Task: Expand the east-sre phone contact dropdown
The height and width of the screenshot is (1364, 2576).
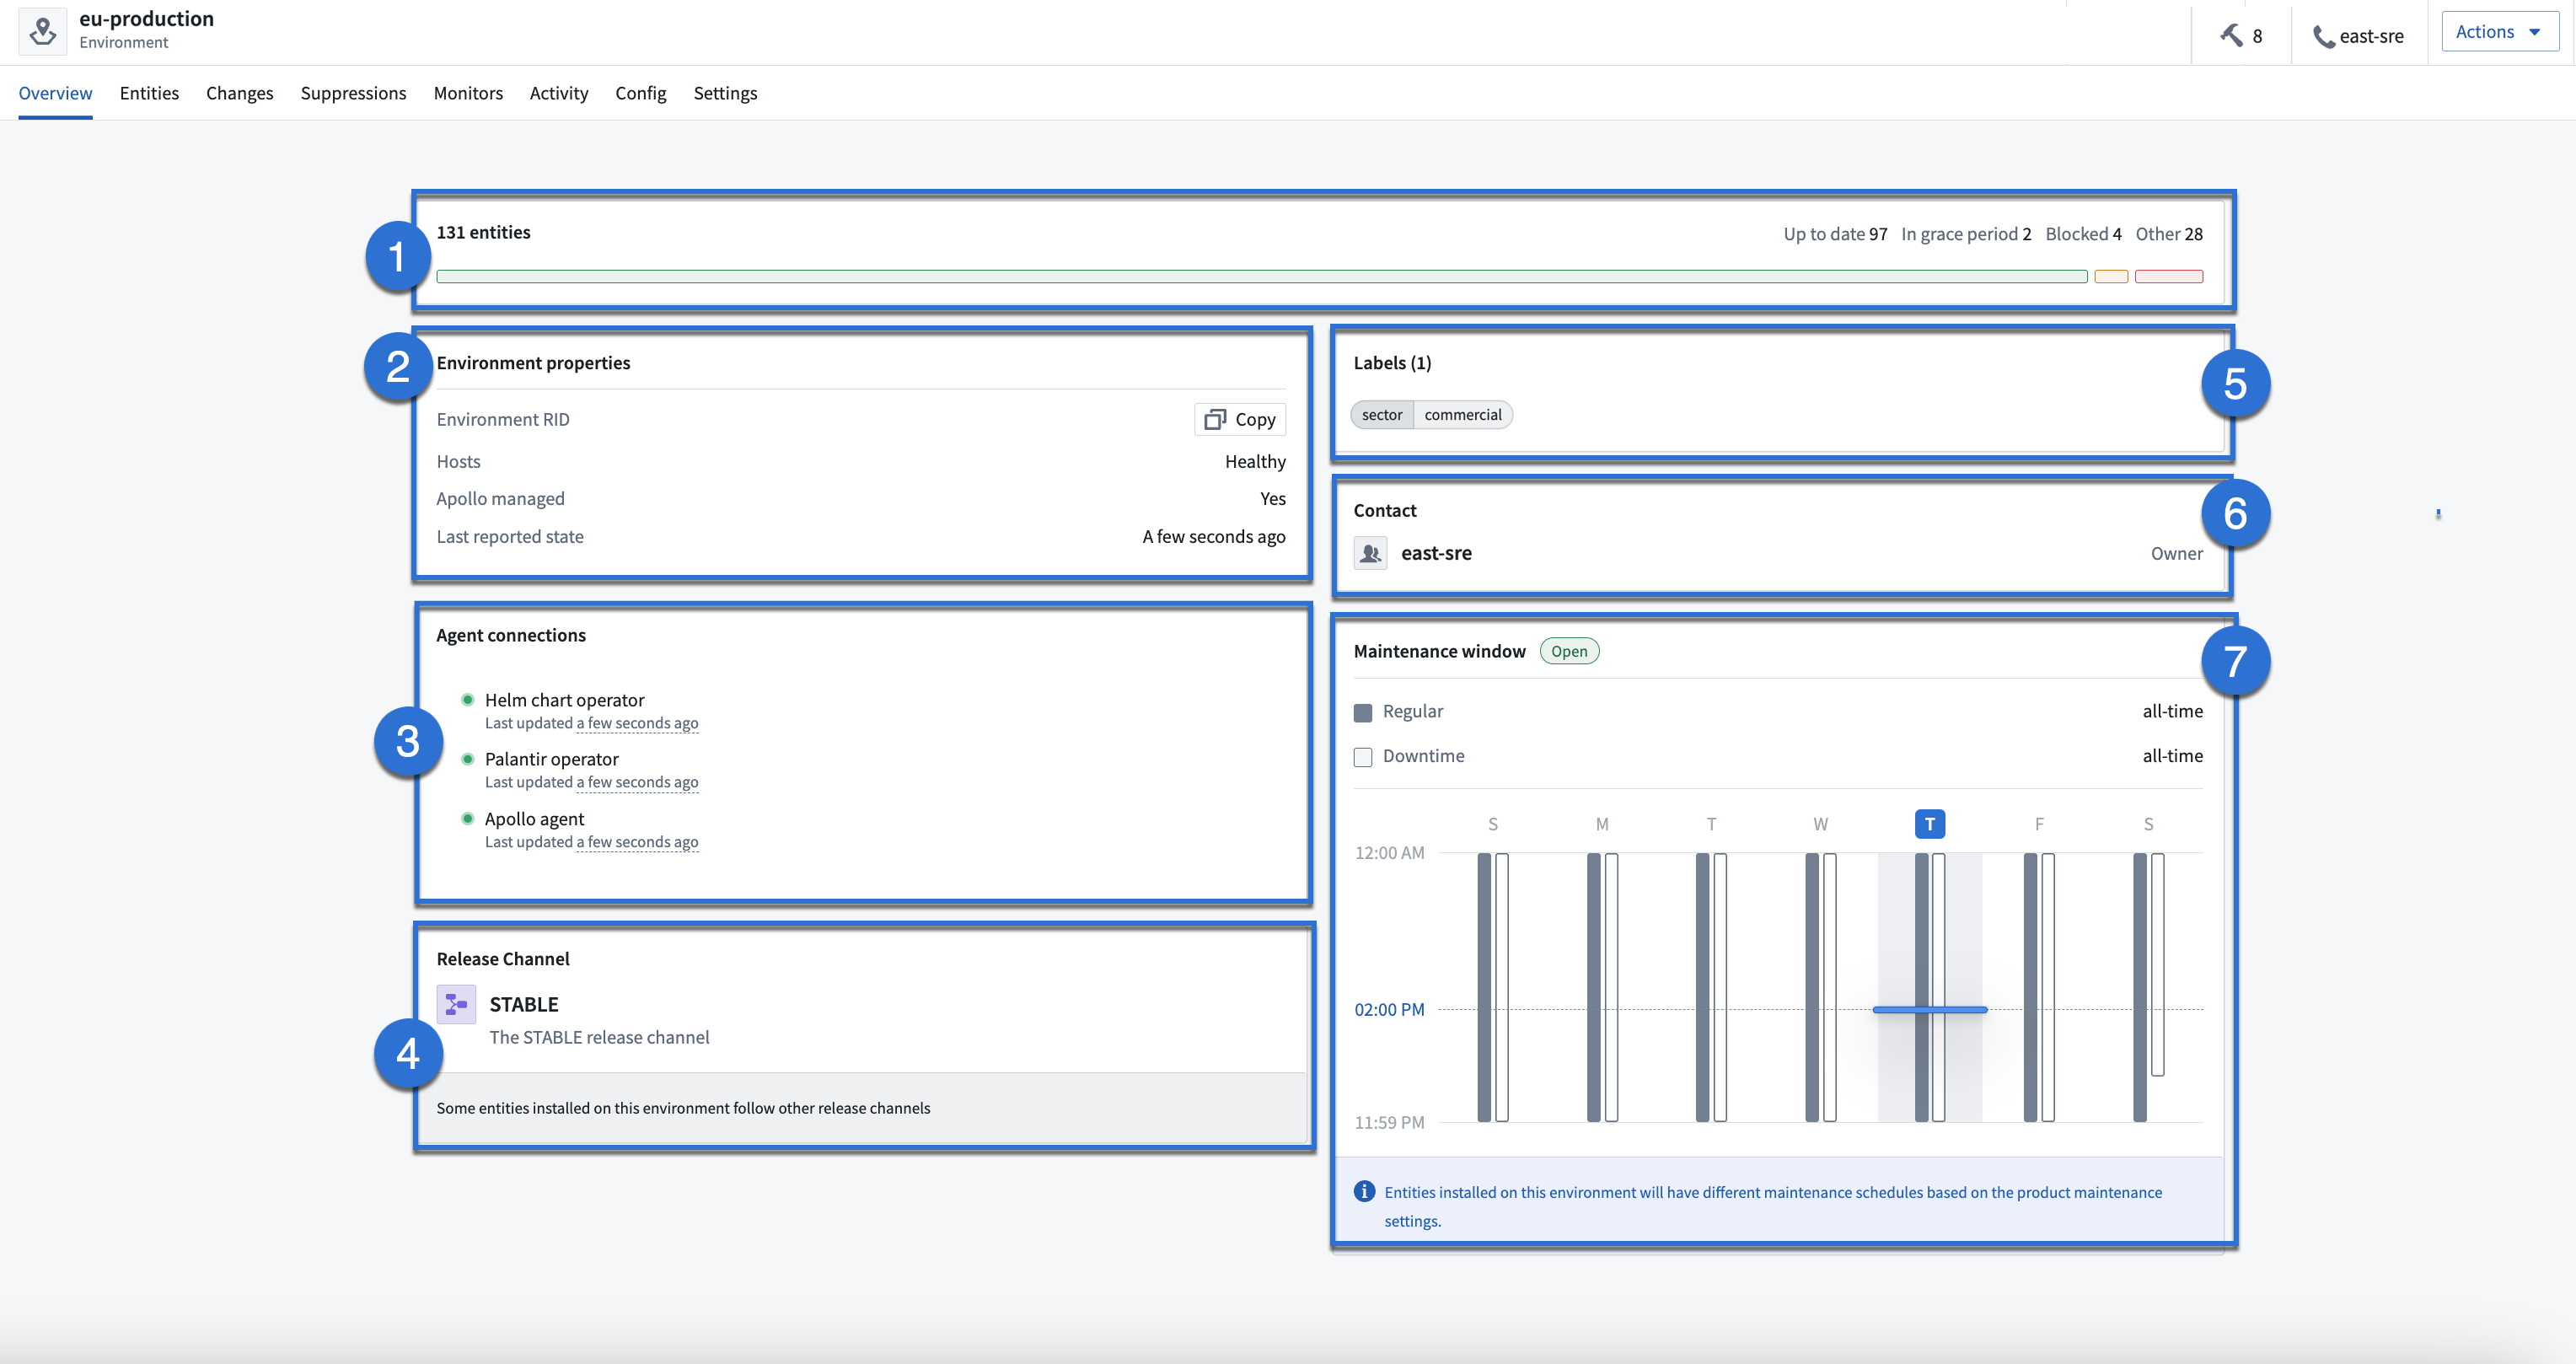Action: point(2359,30)
